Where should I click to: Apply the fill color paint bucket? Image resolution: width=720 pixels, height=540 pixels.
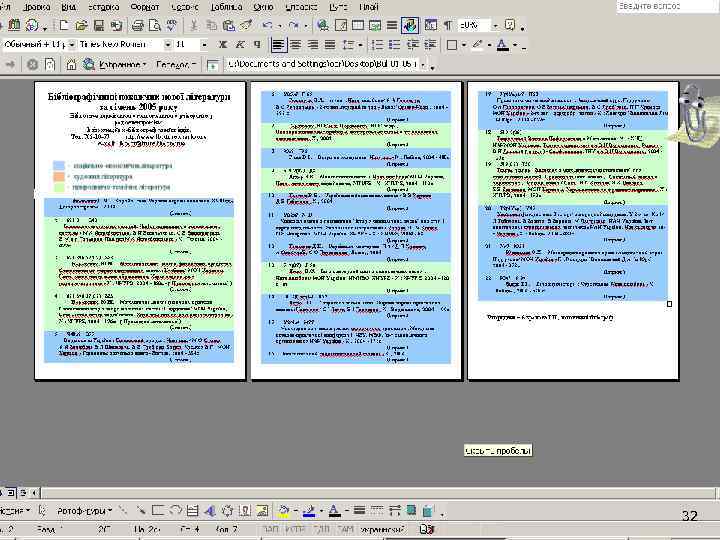tap(284, 511)
